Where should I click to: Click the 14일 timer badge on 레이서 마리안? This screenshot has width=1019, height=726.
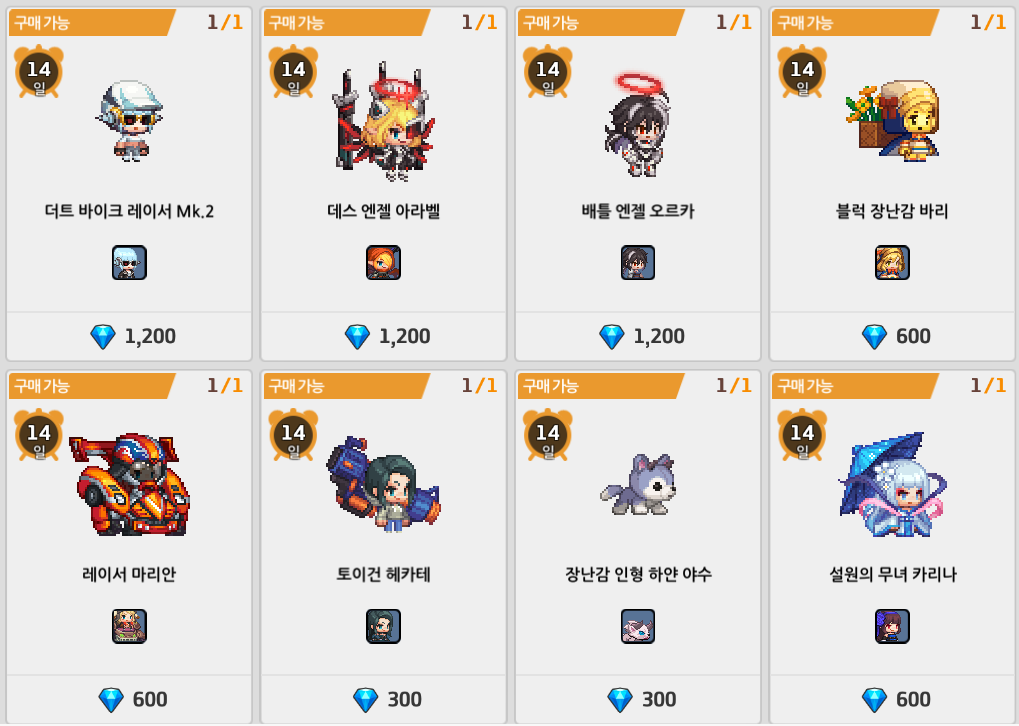point(39,435)
